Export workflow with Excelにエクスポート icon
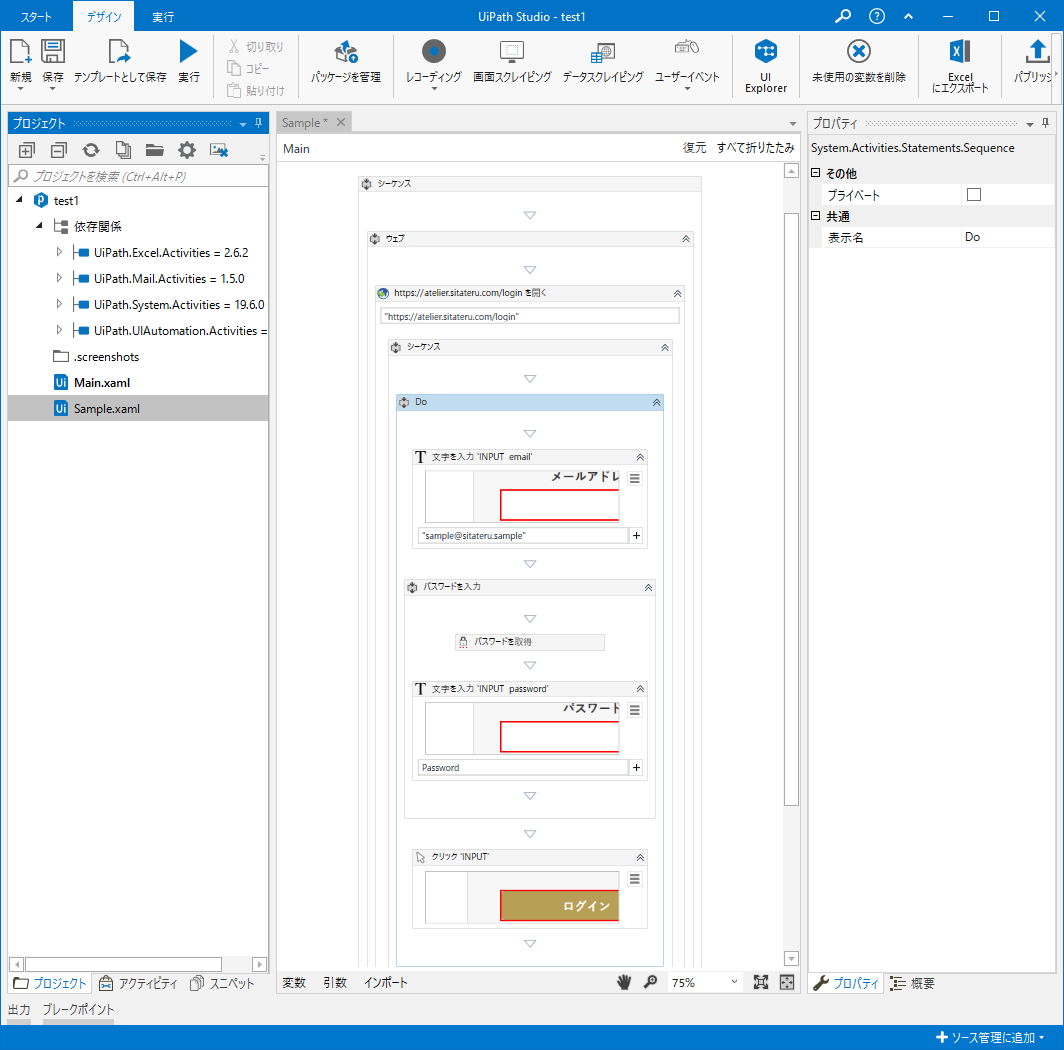 pyautogui.click(x=960, y=52)
